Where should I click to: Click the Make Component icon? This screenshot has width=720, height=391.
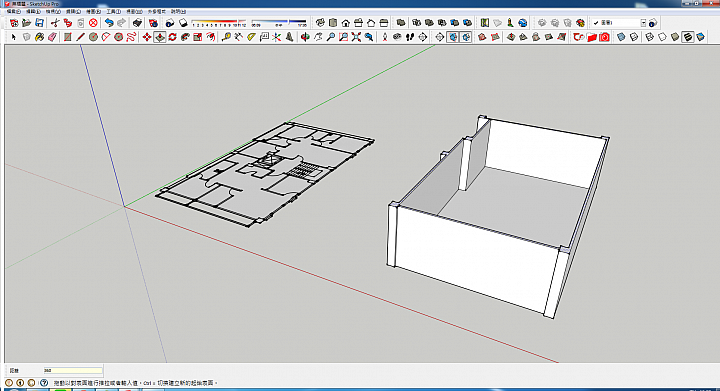click(x=27, y=37)
